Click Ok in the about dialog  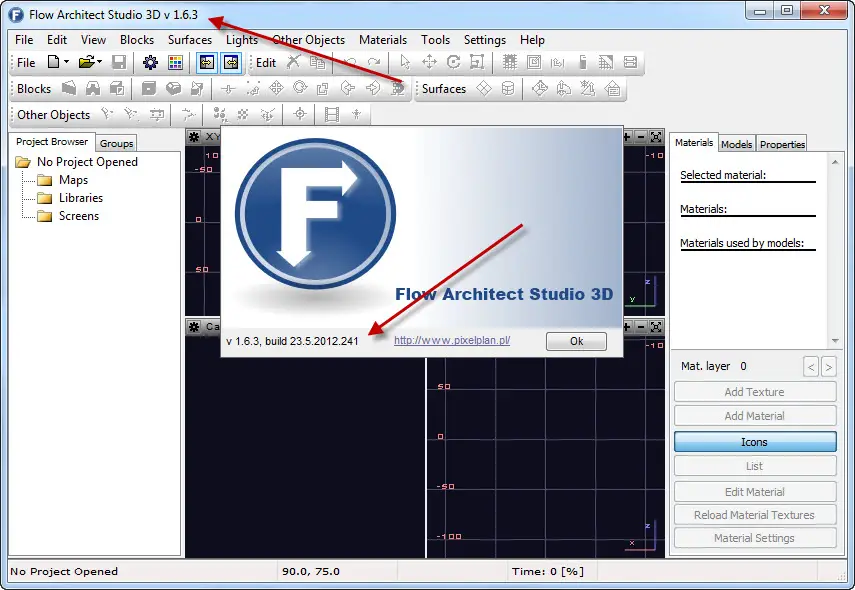point(576,341)
